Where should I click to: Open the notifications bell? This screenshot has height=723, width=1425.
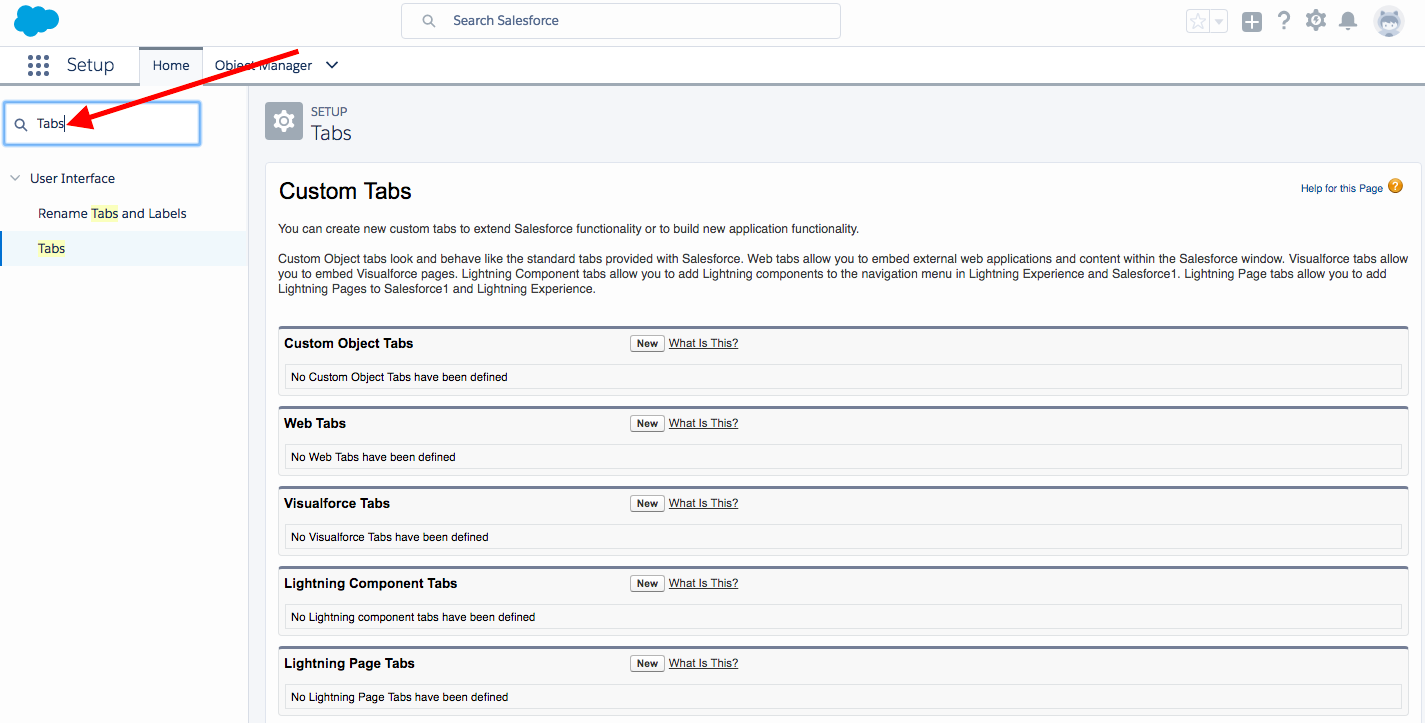click(1349, 21)
